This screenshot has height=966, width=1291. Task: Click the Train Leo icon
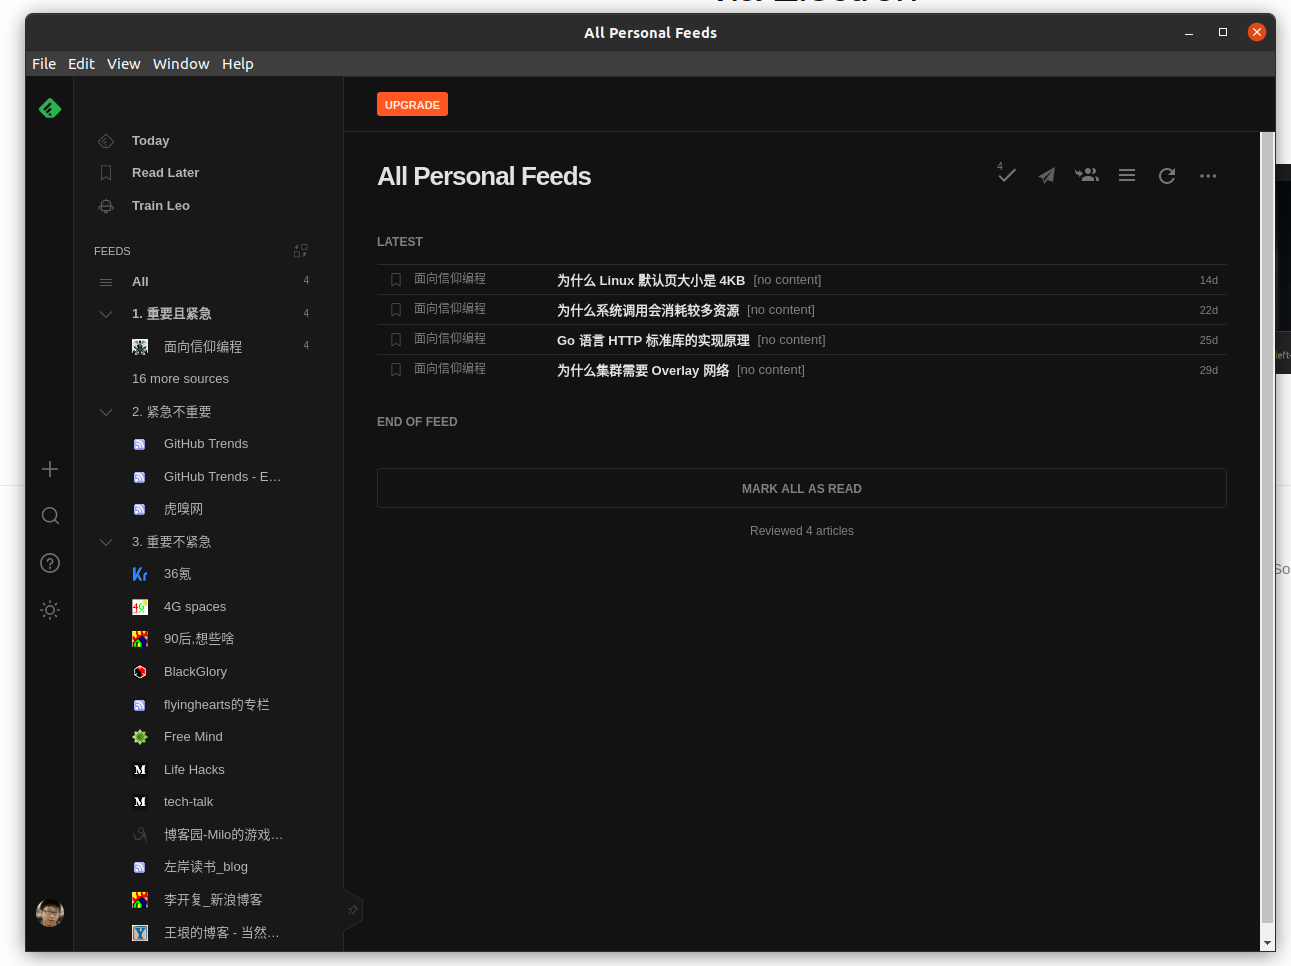tap(106, 206)
